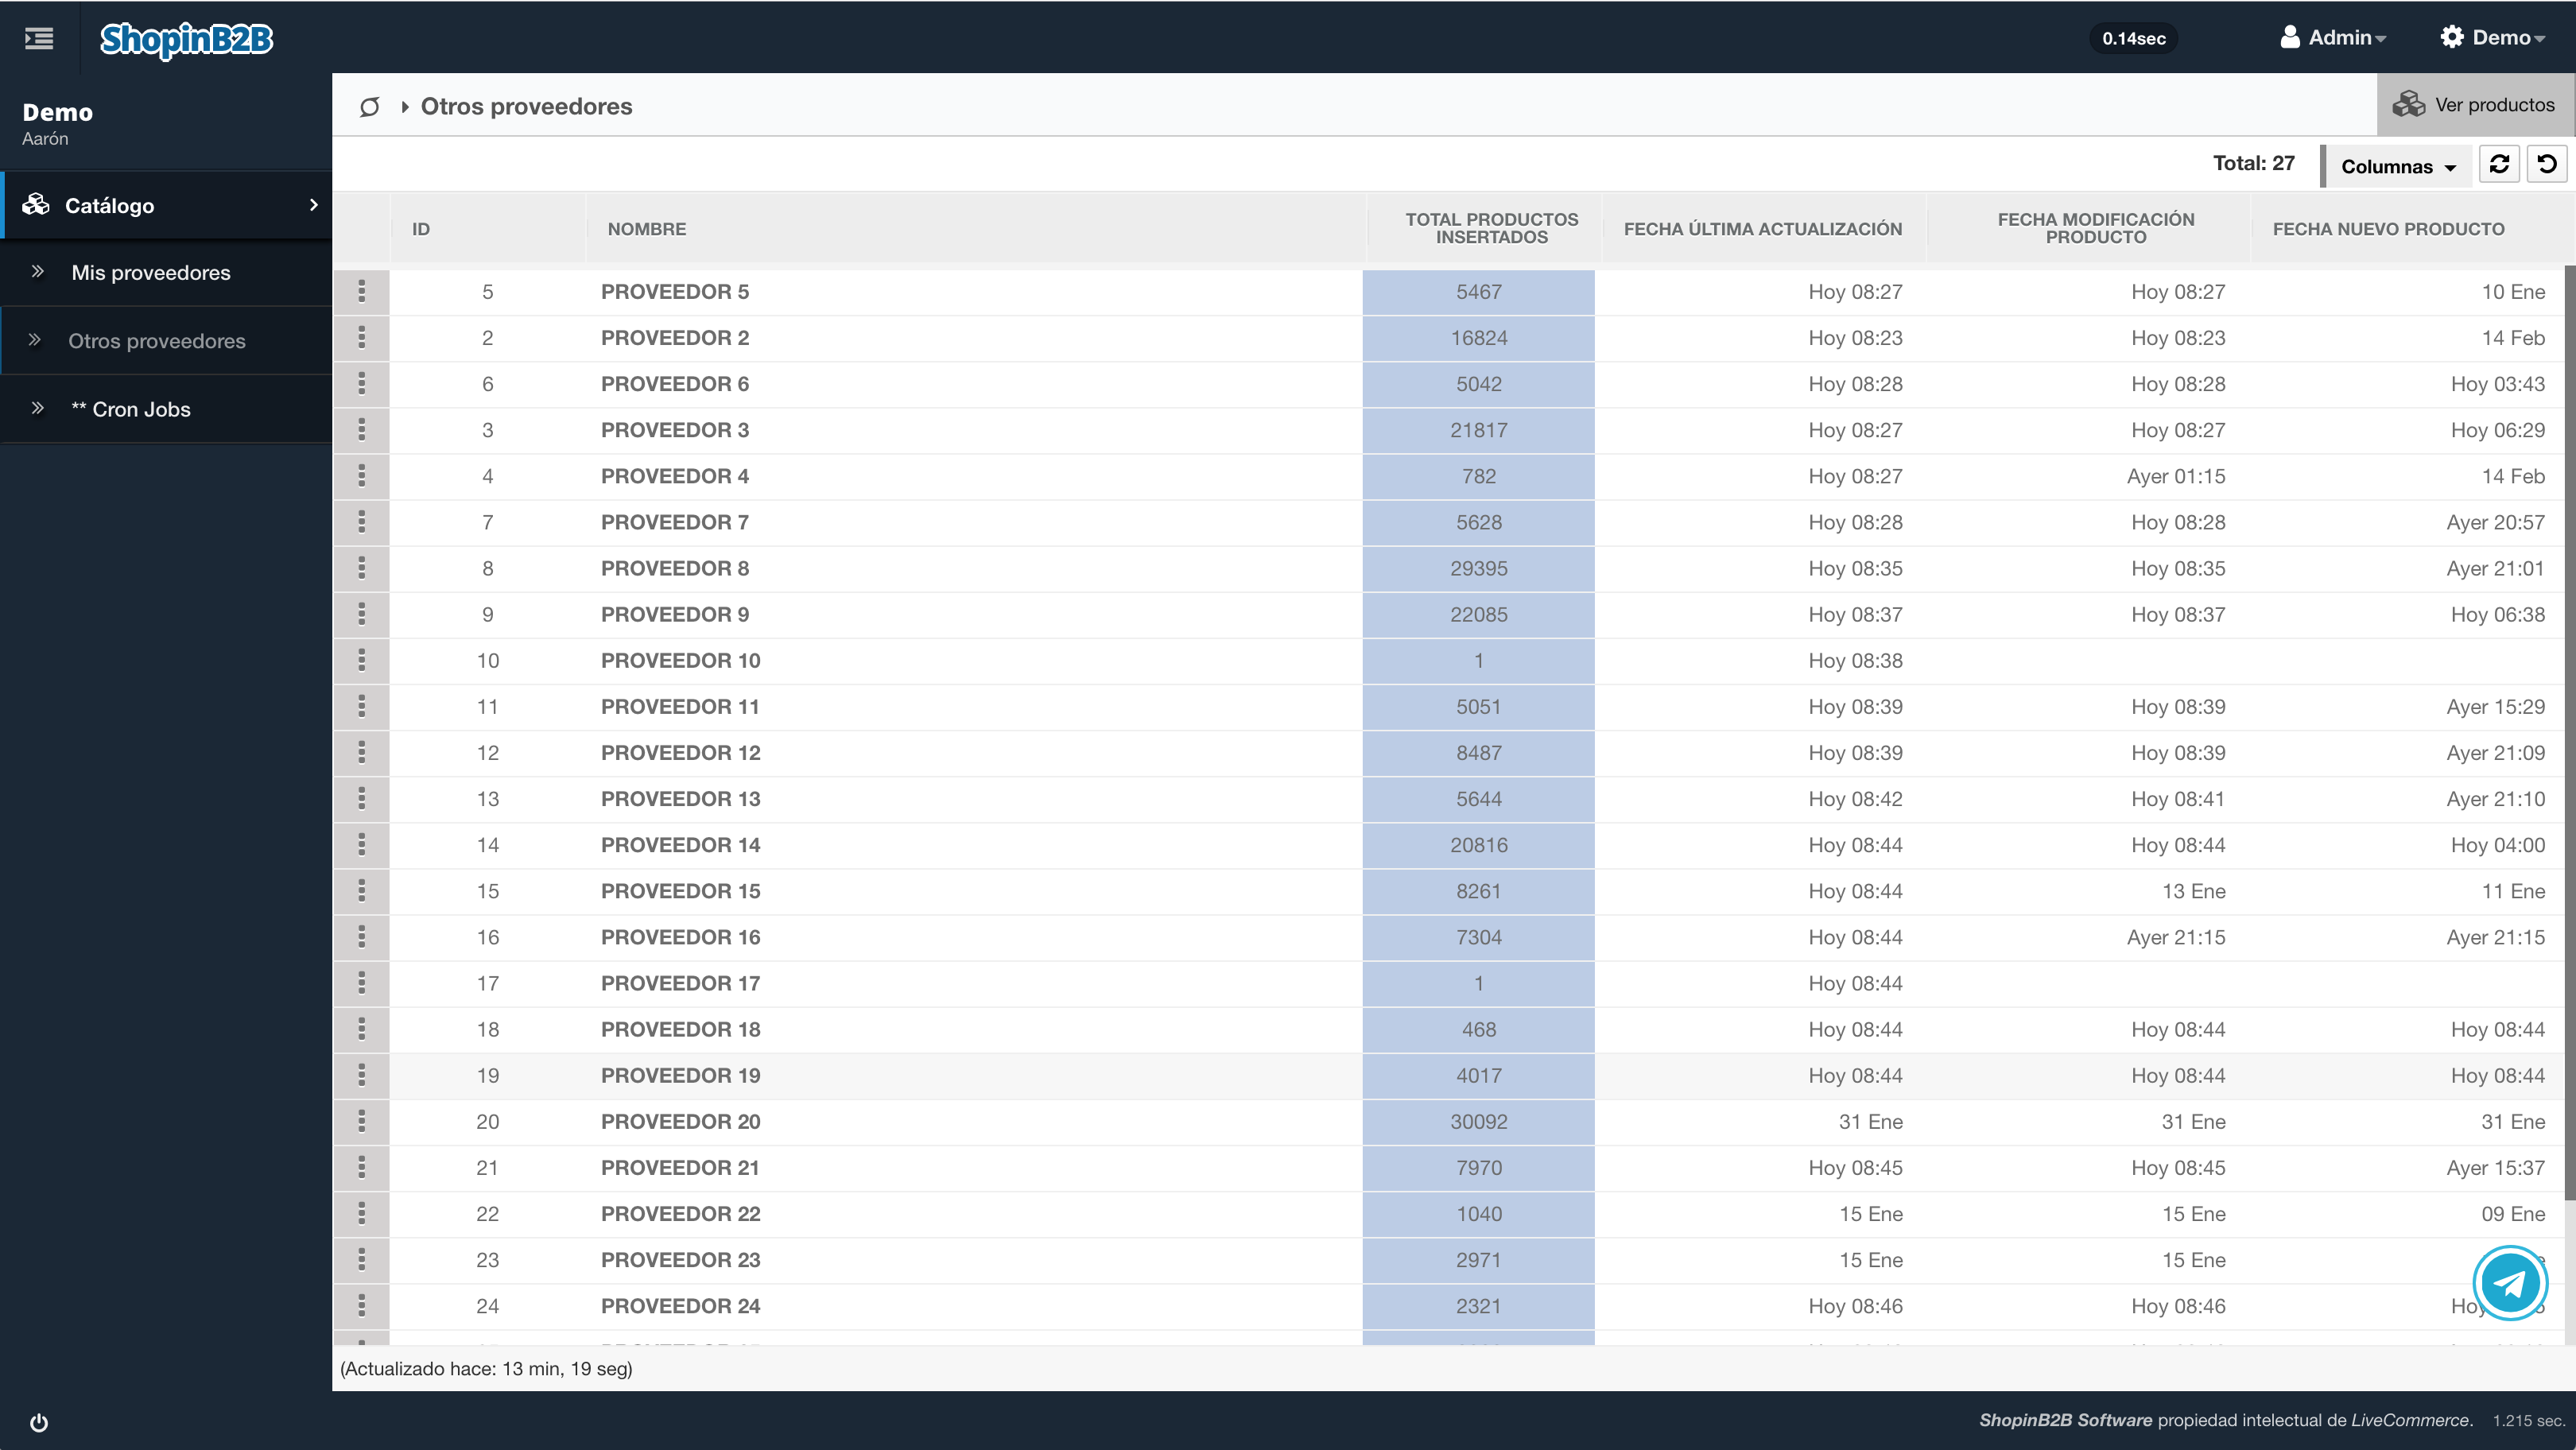The image size is (2576, 1450).
Task: Click PROVEEDOR 4 'Ayer 01:15' modification date
Action: click(x=2175, y=477)
